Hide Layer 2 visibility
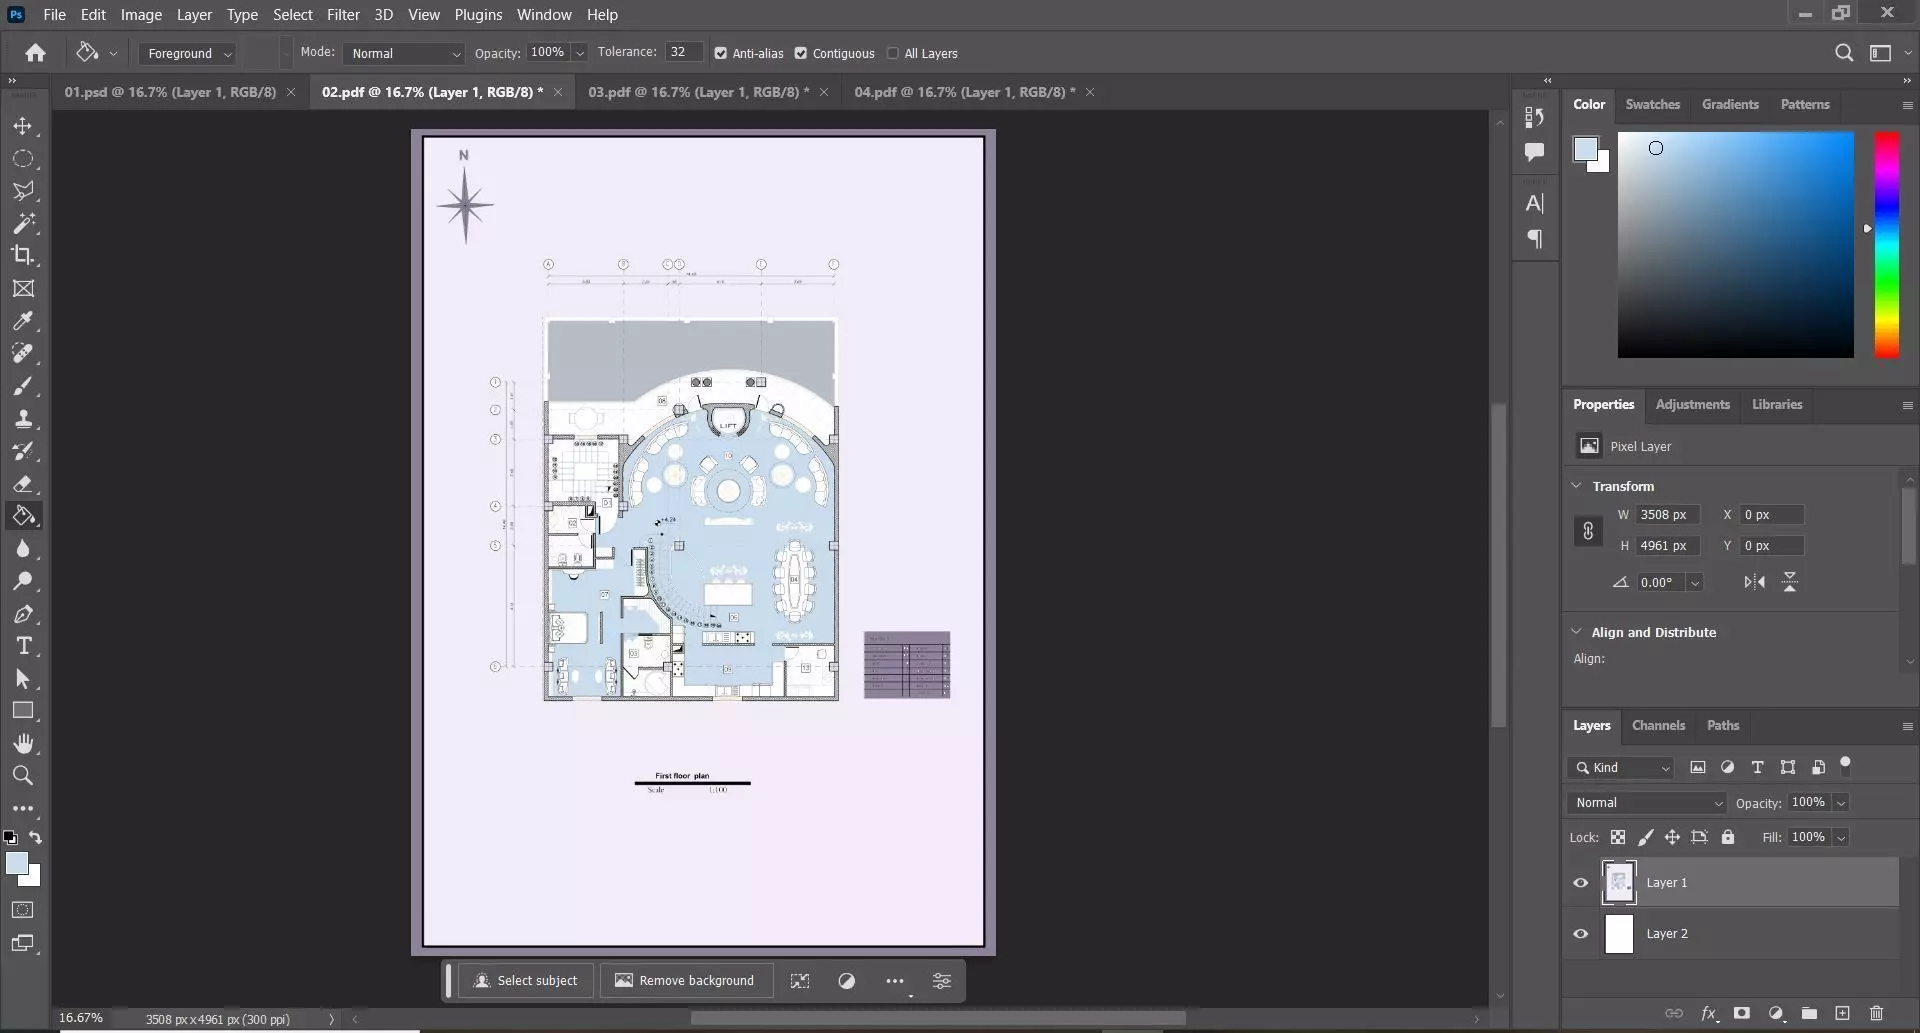Screen dimensions: 1920x1033 point(1580,934)
